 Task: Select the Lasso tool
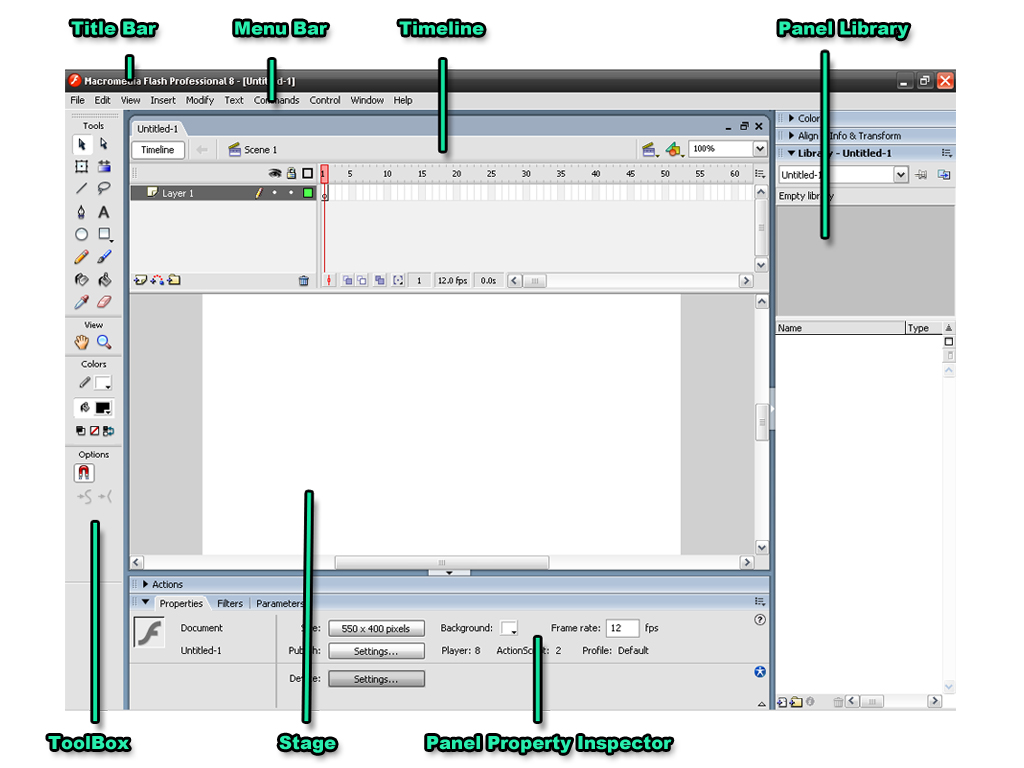(104, 189)
